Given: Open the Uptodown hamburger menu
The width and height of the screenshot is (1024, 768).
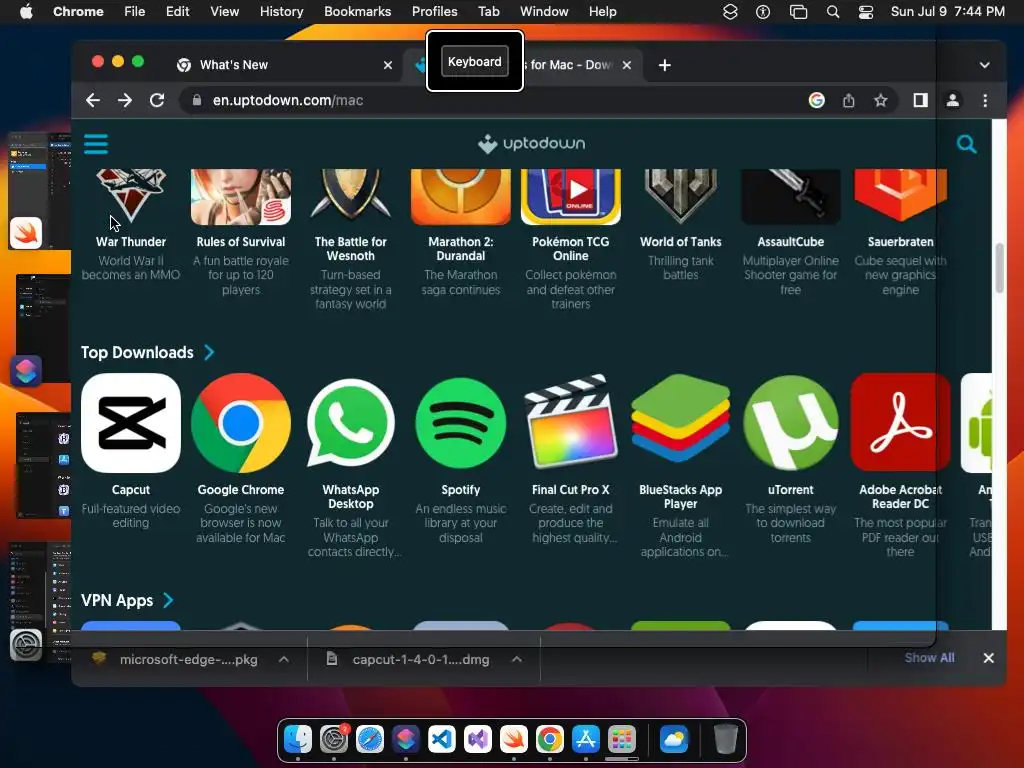Looking at the screenshot, I should click(96, 144).
